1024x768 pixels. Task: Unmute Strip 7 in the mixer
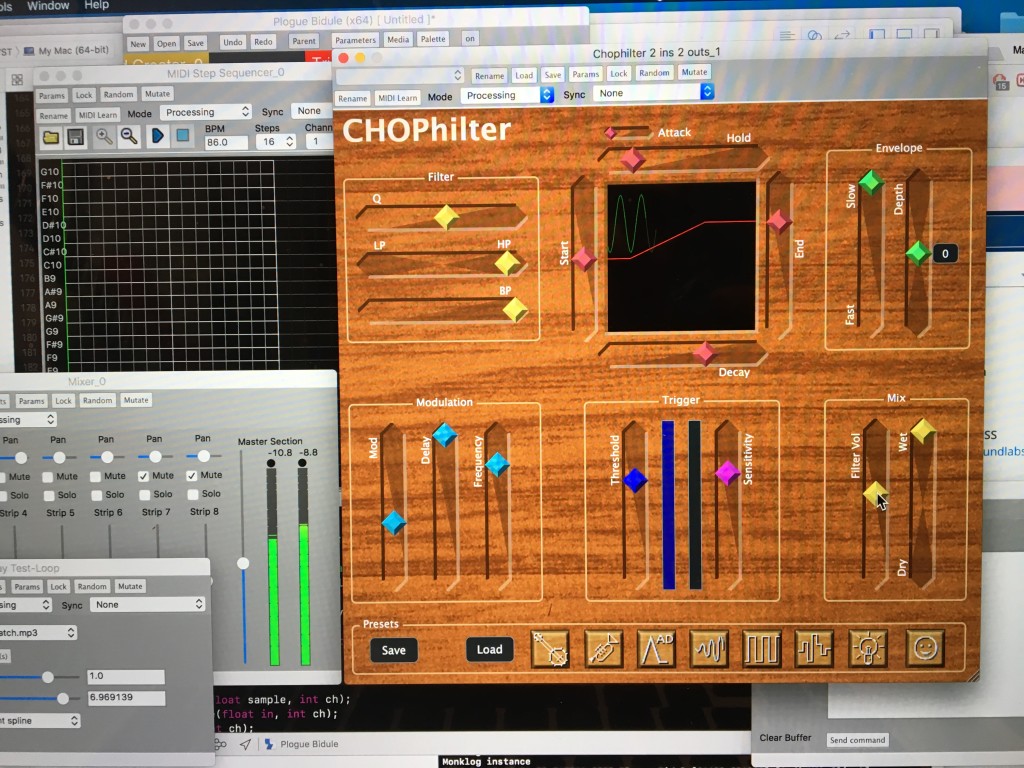click(144, 476)
